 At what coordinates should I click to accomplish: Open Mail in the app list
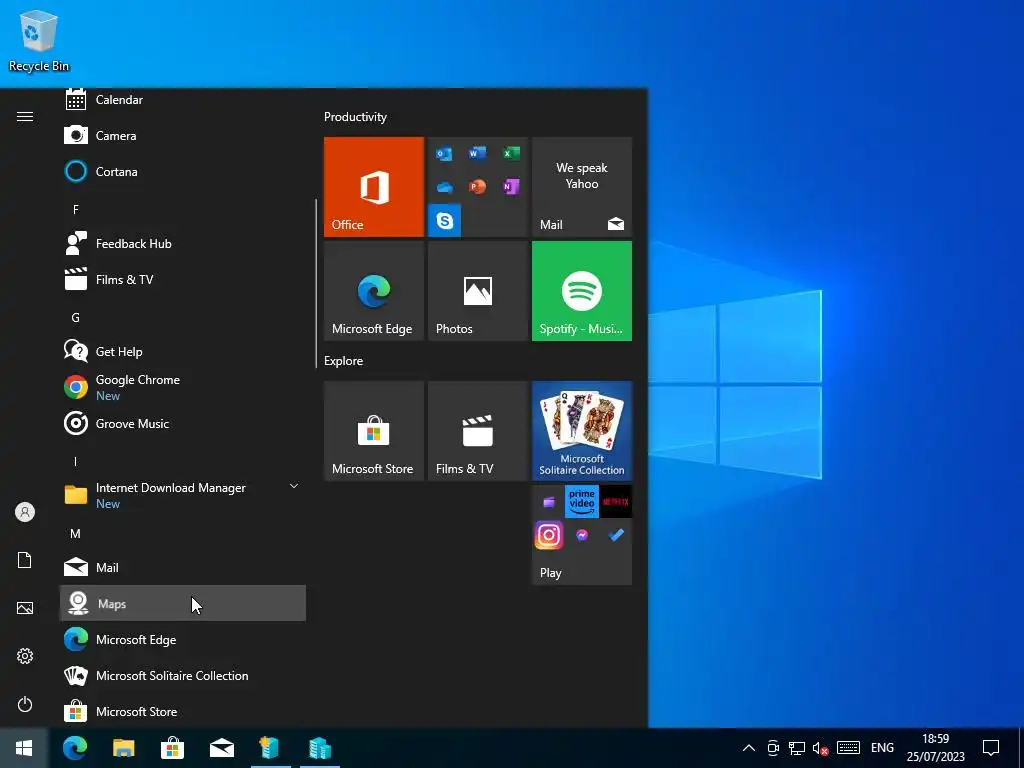click(183, 568)
